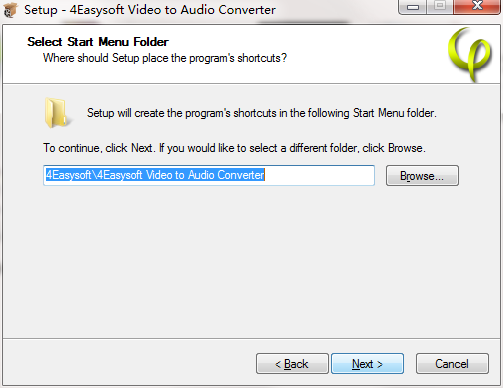Go to the previous step with Back
Image resolution: width=503 pixels, height=388 pixels.
coord(292,364)
